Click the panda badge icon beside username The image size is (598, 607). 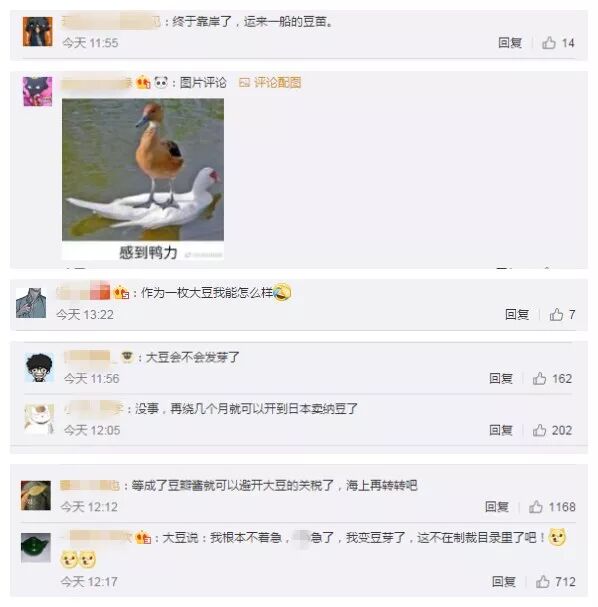click(x=161, y=82)
